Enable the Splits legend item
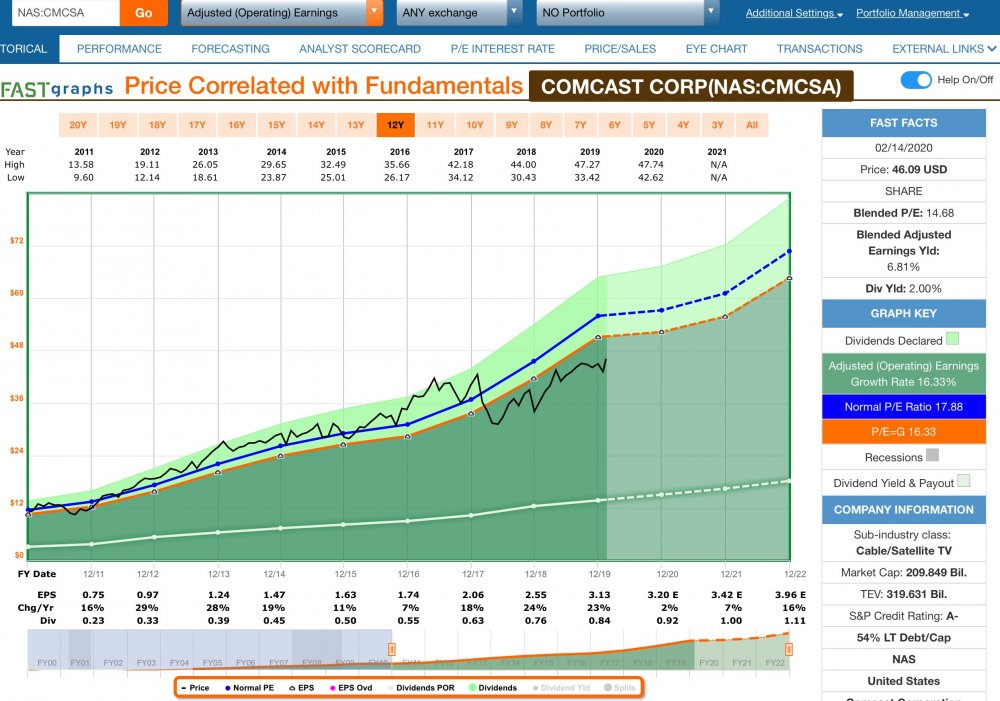 click(620, 688)
